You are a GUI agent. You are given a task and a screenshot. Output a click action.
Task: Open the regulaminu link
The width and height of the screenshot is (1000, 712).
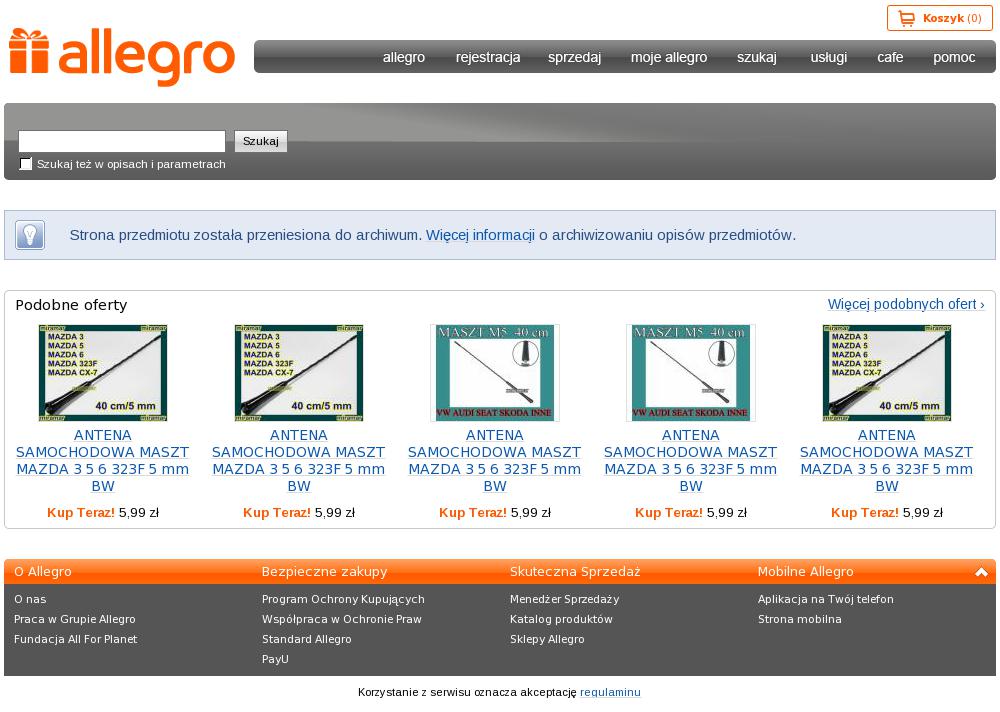tap(610, 692)
